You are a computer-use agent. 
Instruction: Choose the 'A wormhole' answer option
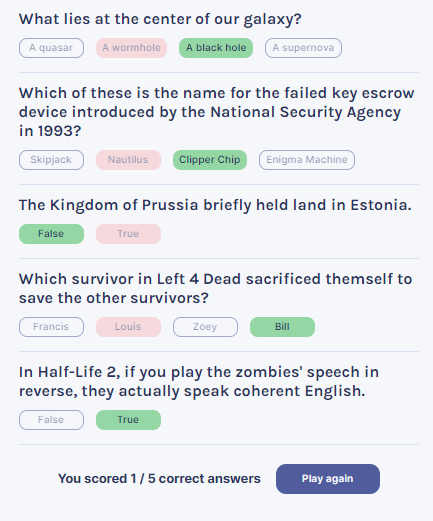coord(131,48)
